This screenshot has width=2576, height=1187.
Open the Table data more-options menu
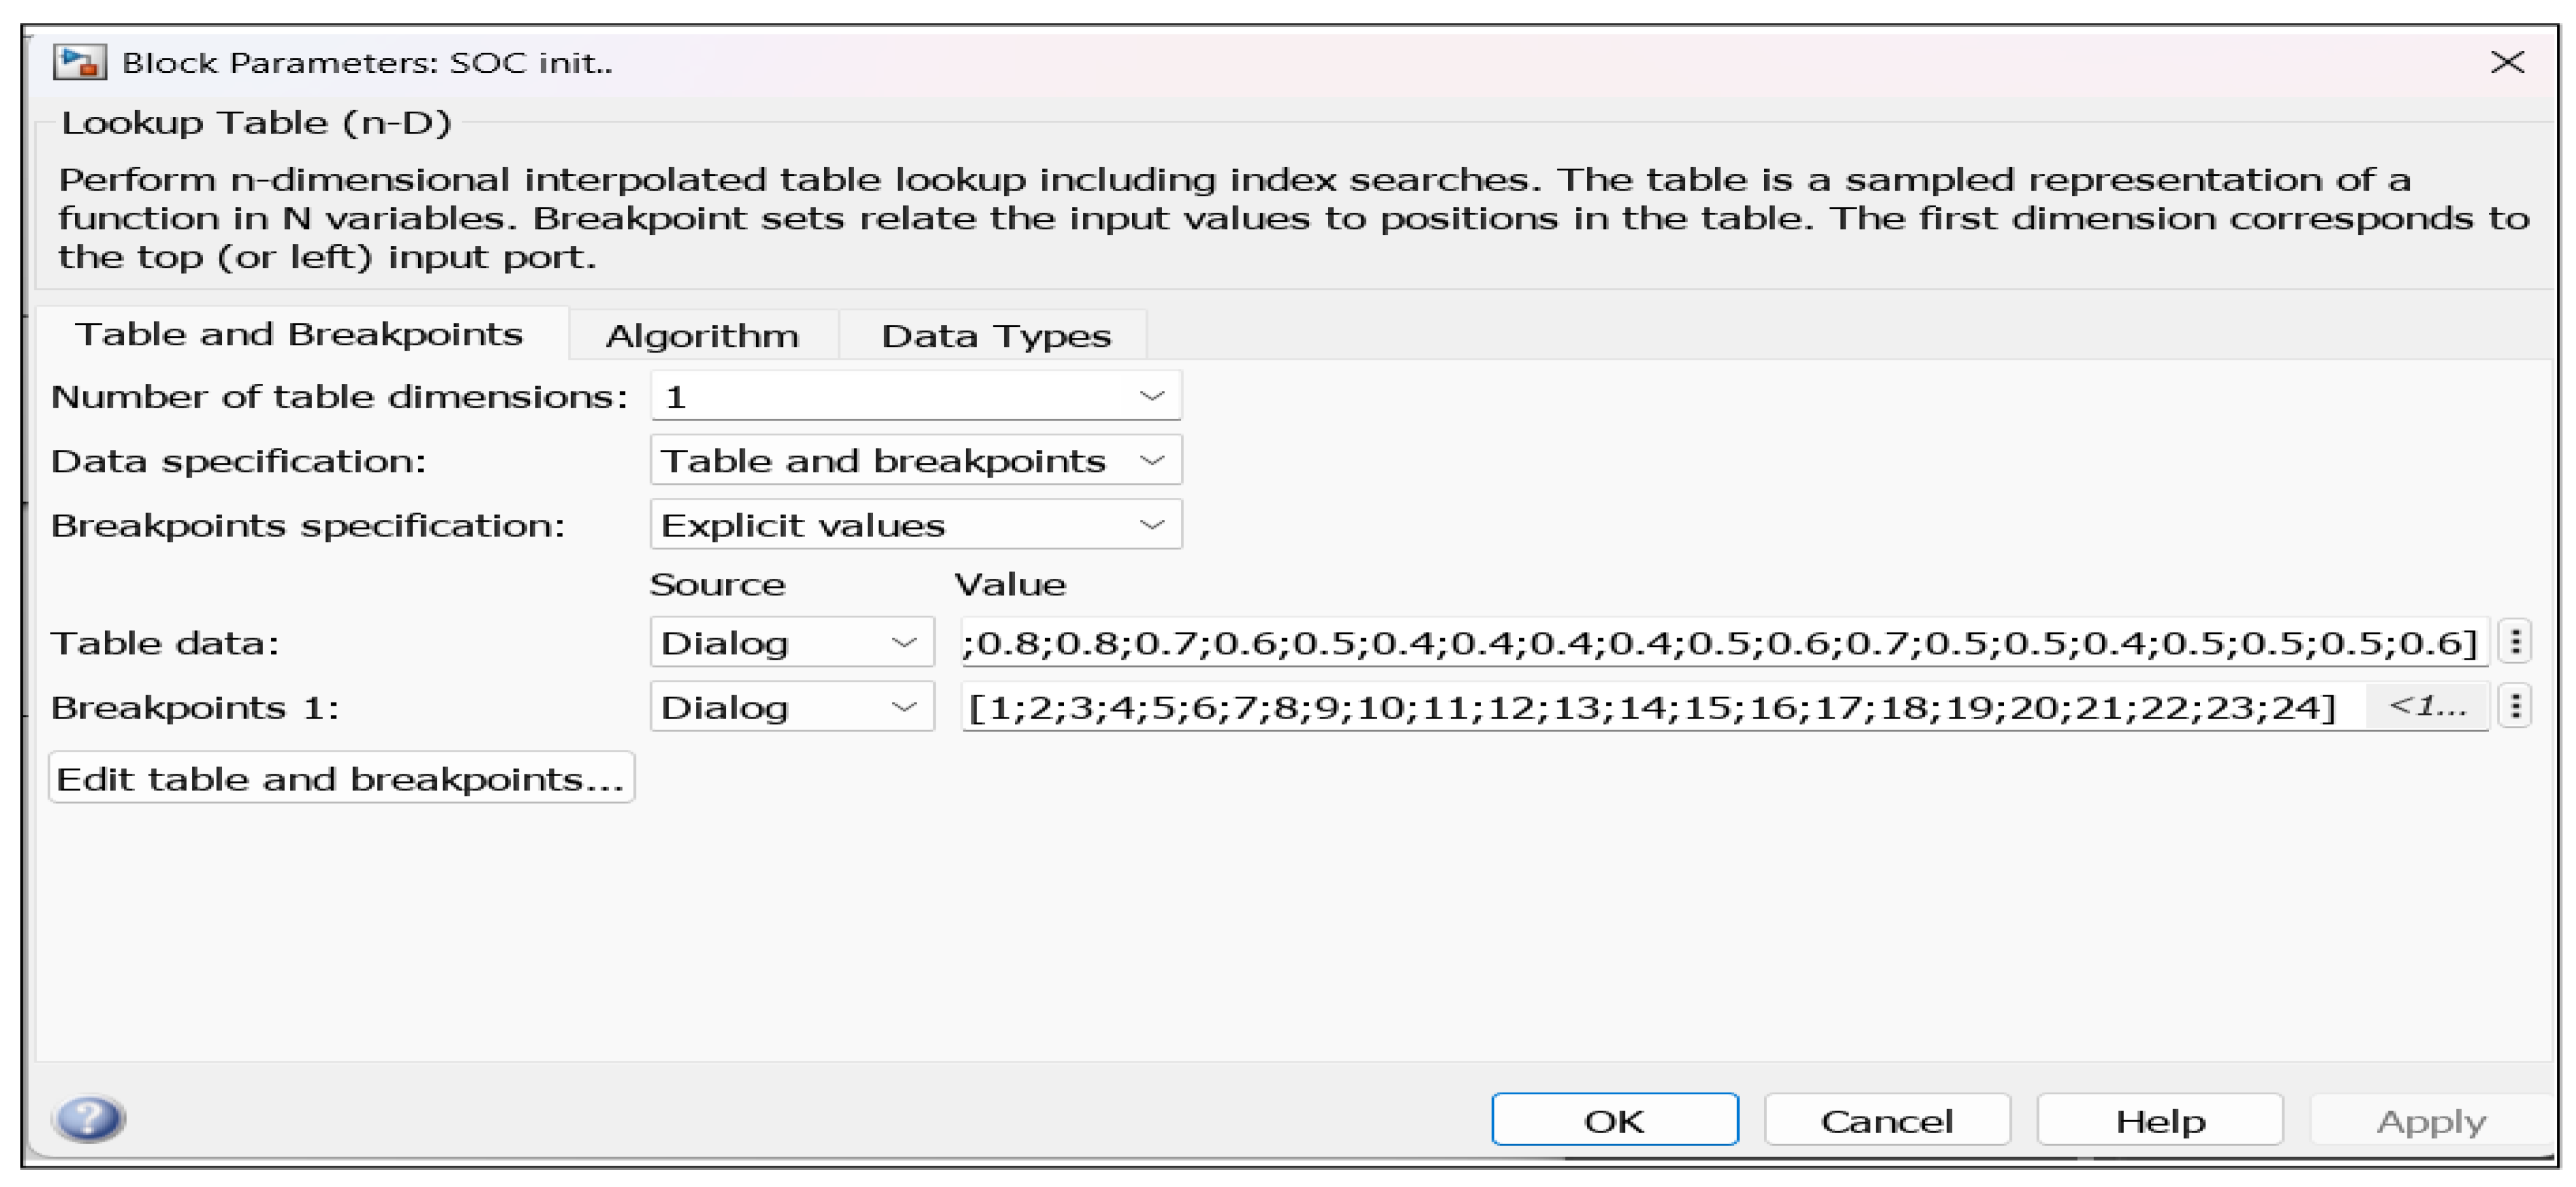2515,641
